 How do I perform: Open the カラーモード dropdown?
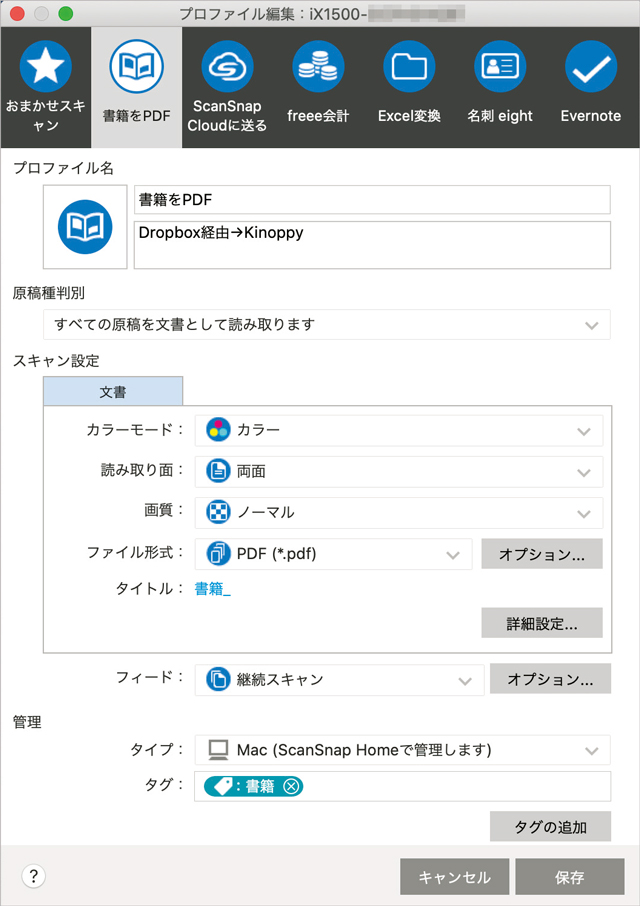(399, 430)
